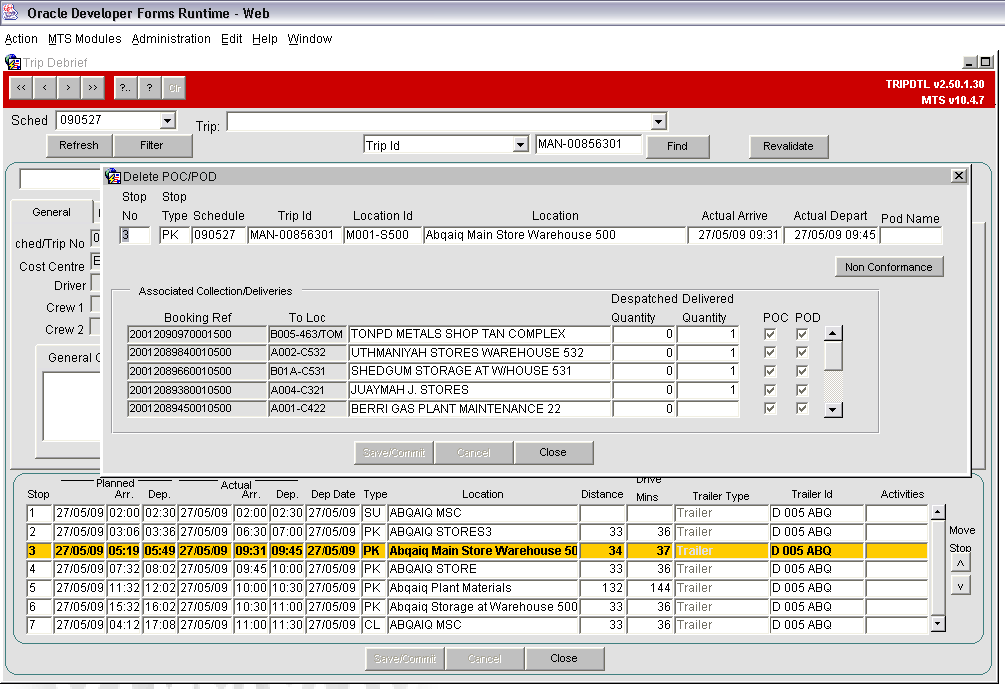
Task: Click Delivered Quantity field for BERRI GAS PLANT
Action: click(x=708, y=408)
